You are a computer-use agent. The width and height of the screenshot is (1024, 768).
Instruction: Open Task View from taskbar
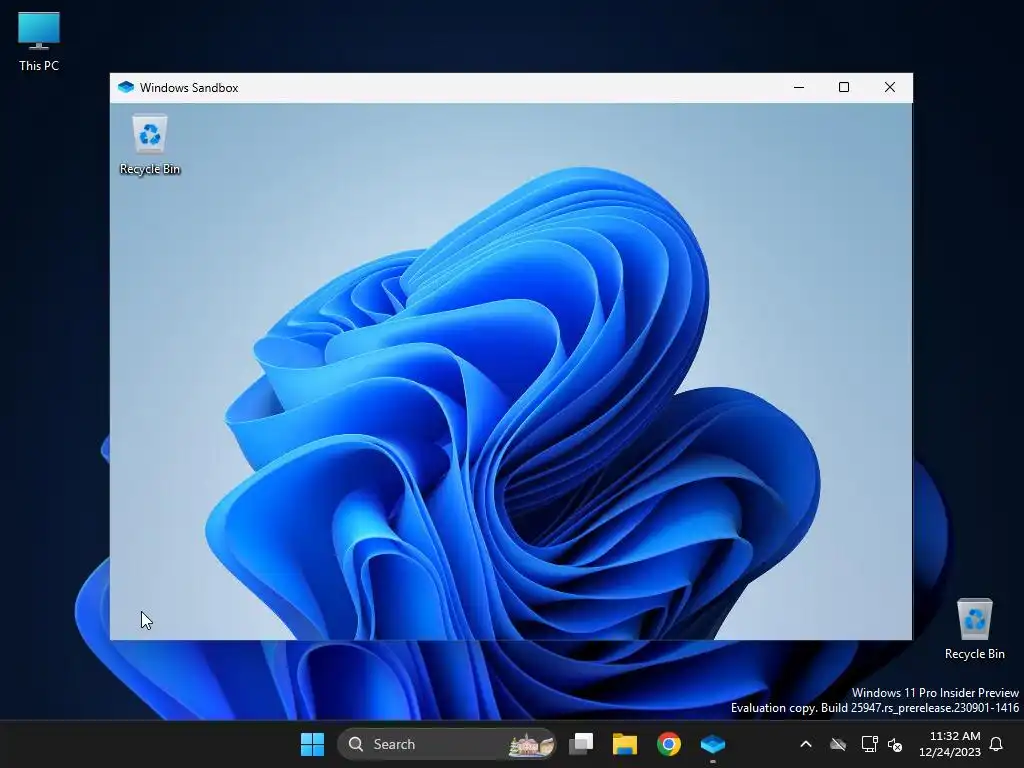[x=581, y=744]
